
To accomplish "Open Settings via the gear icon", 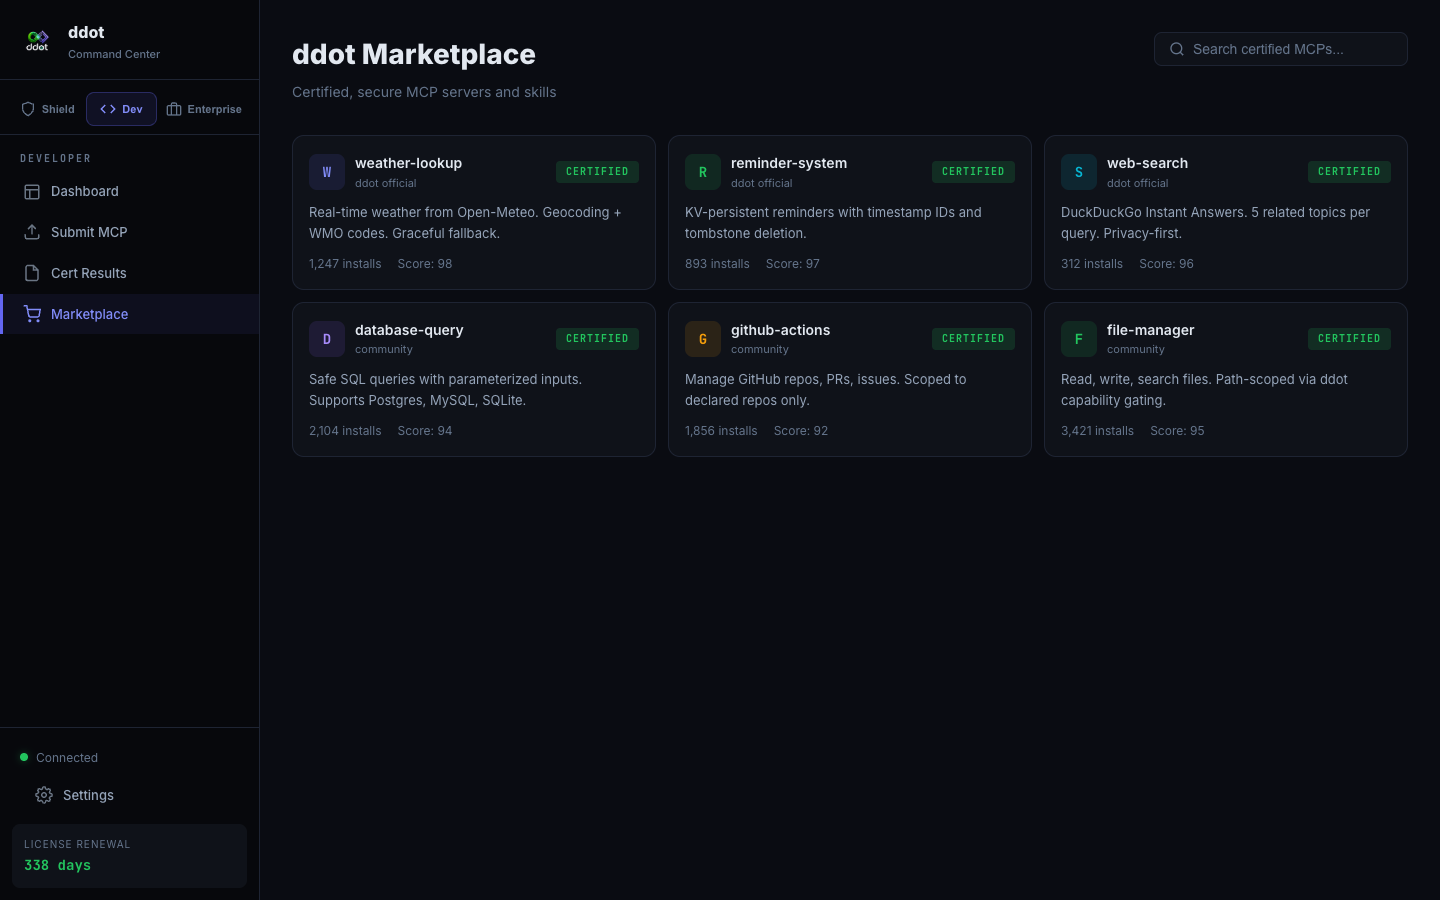I will point(44,795).
